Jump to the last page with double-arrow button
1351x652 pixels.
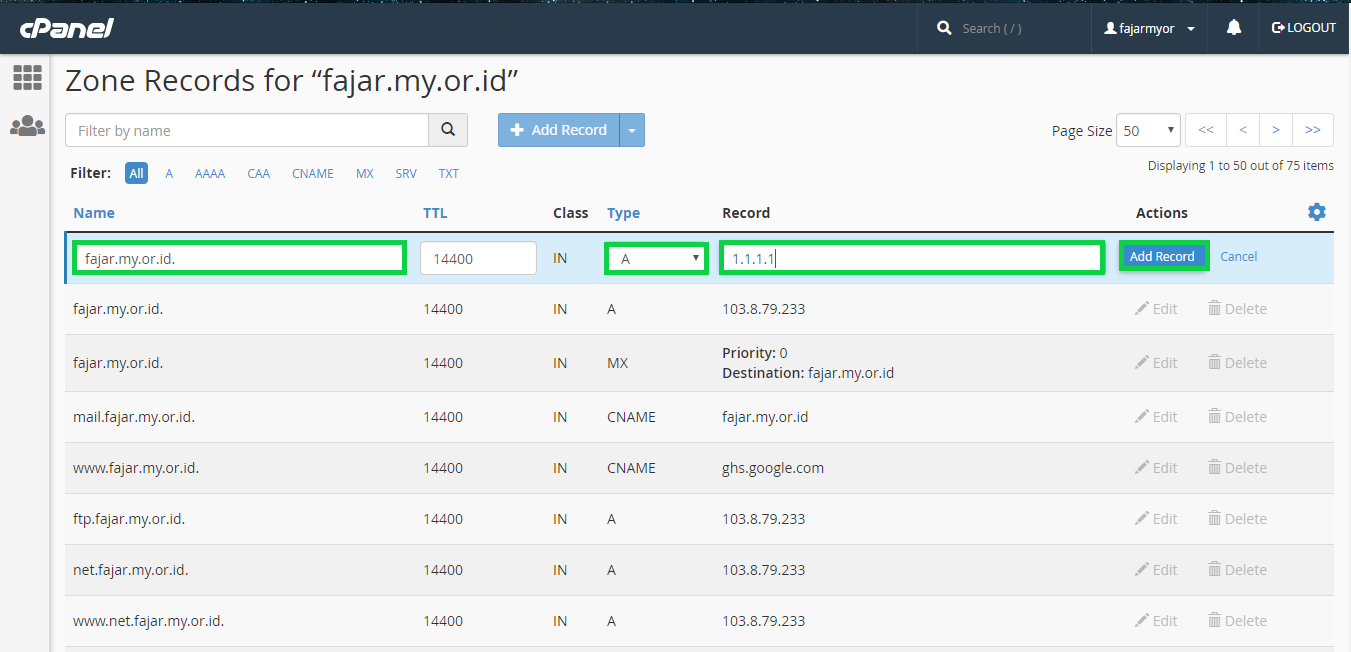1312,130
